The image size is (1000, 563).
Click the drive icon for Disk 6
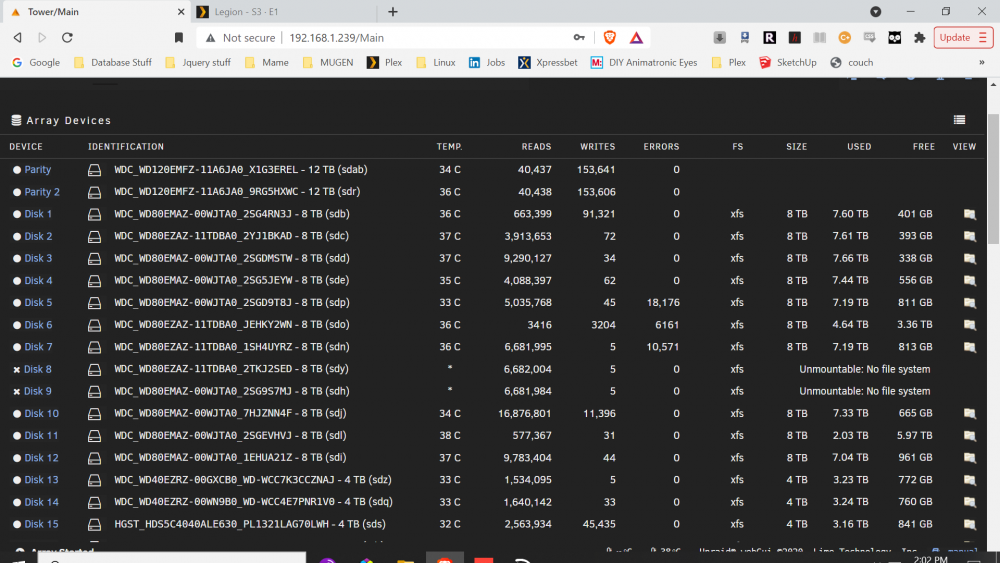(94, 325)
